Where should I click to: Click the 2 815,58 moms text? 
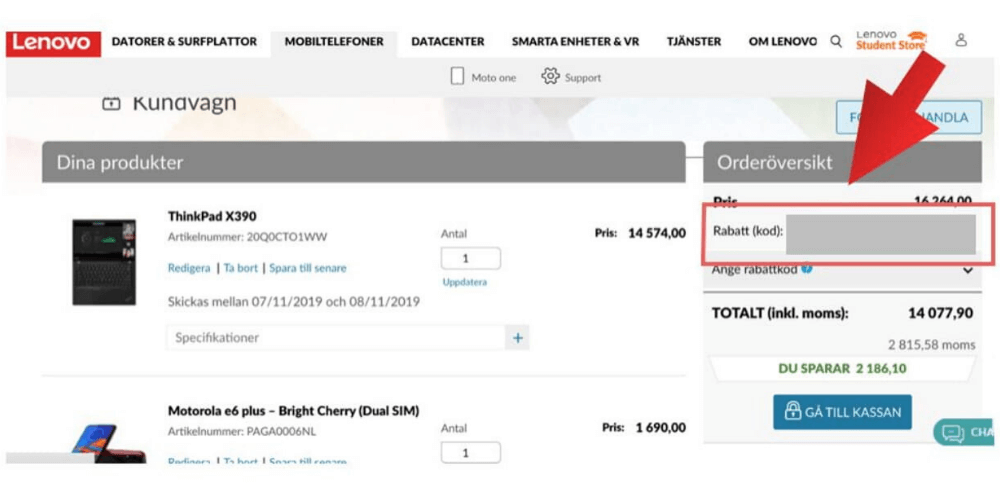coord(932,345)
